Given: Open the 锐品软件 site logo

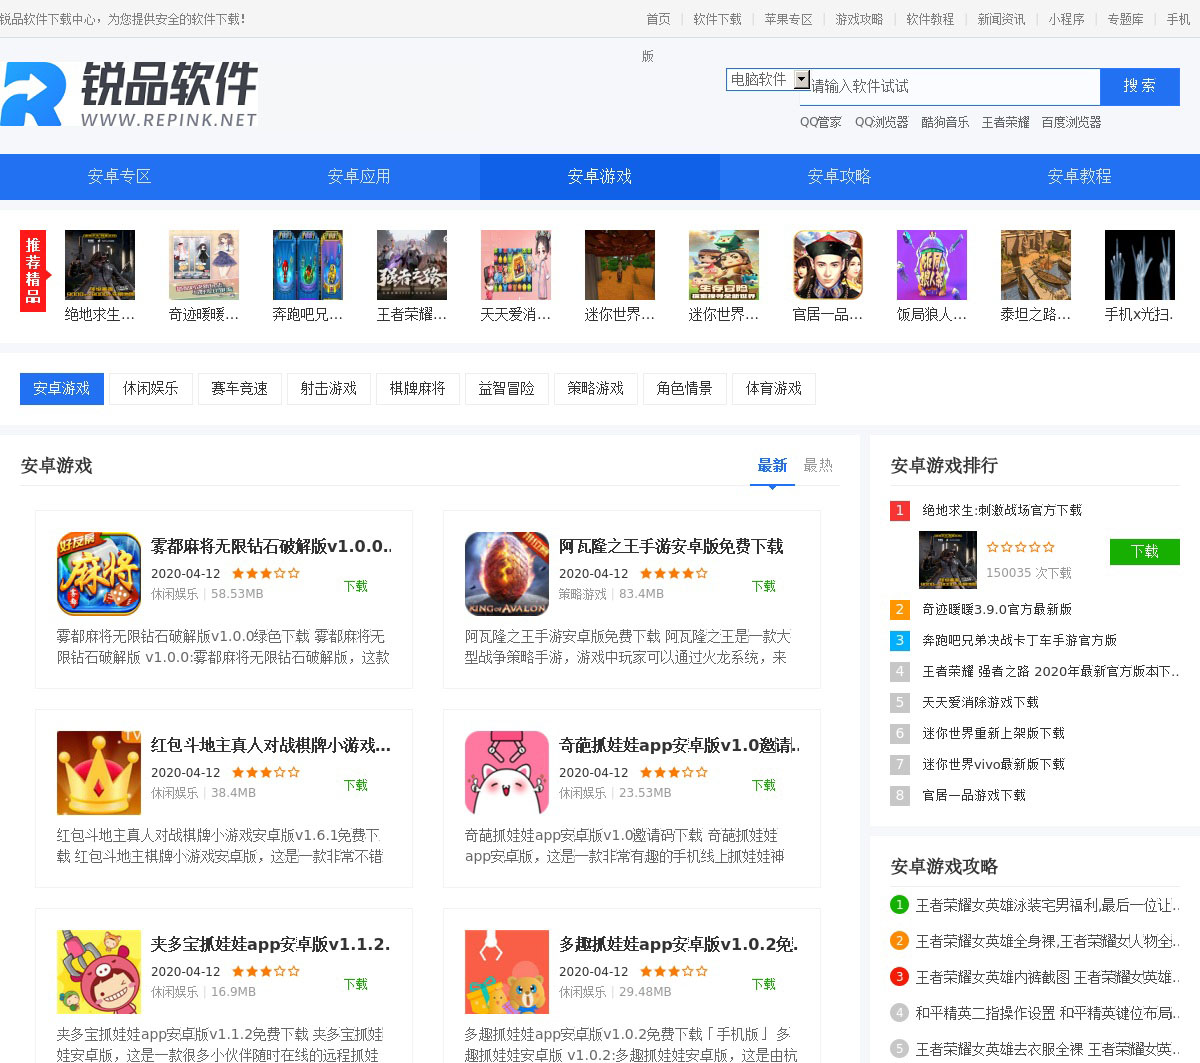Looking at the screenshot, I should click(129, 94).
